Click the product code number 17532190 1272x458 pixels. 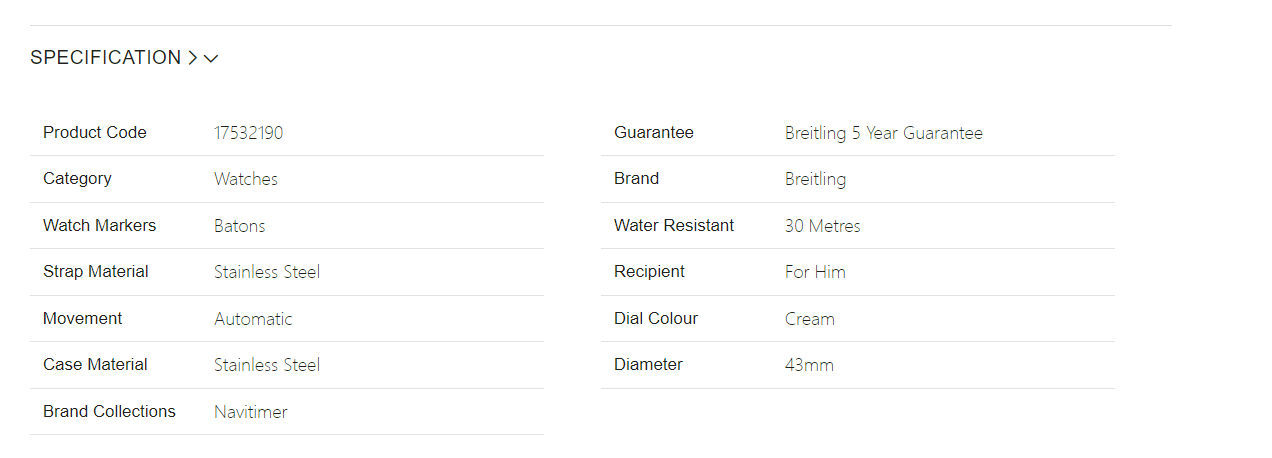[x=248, y=133]
